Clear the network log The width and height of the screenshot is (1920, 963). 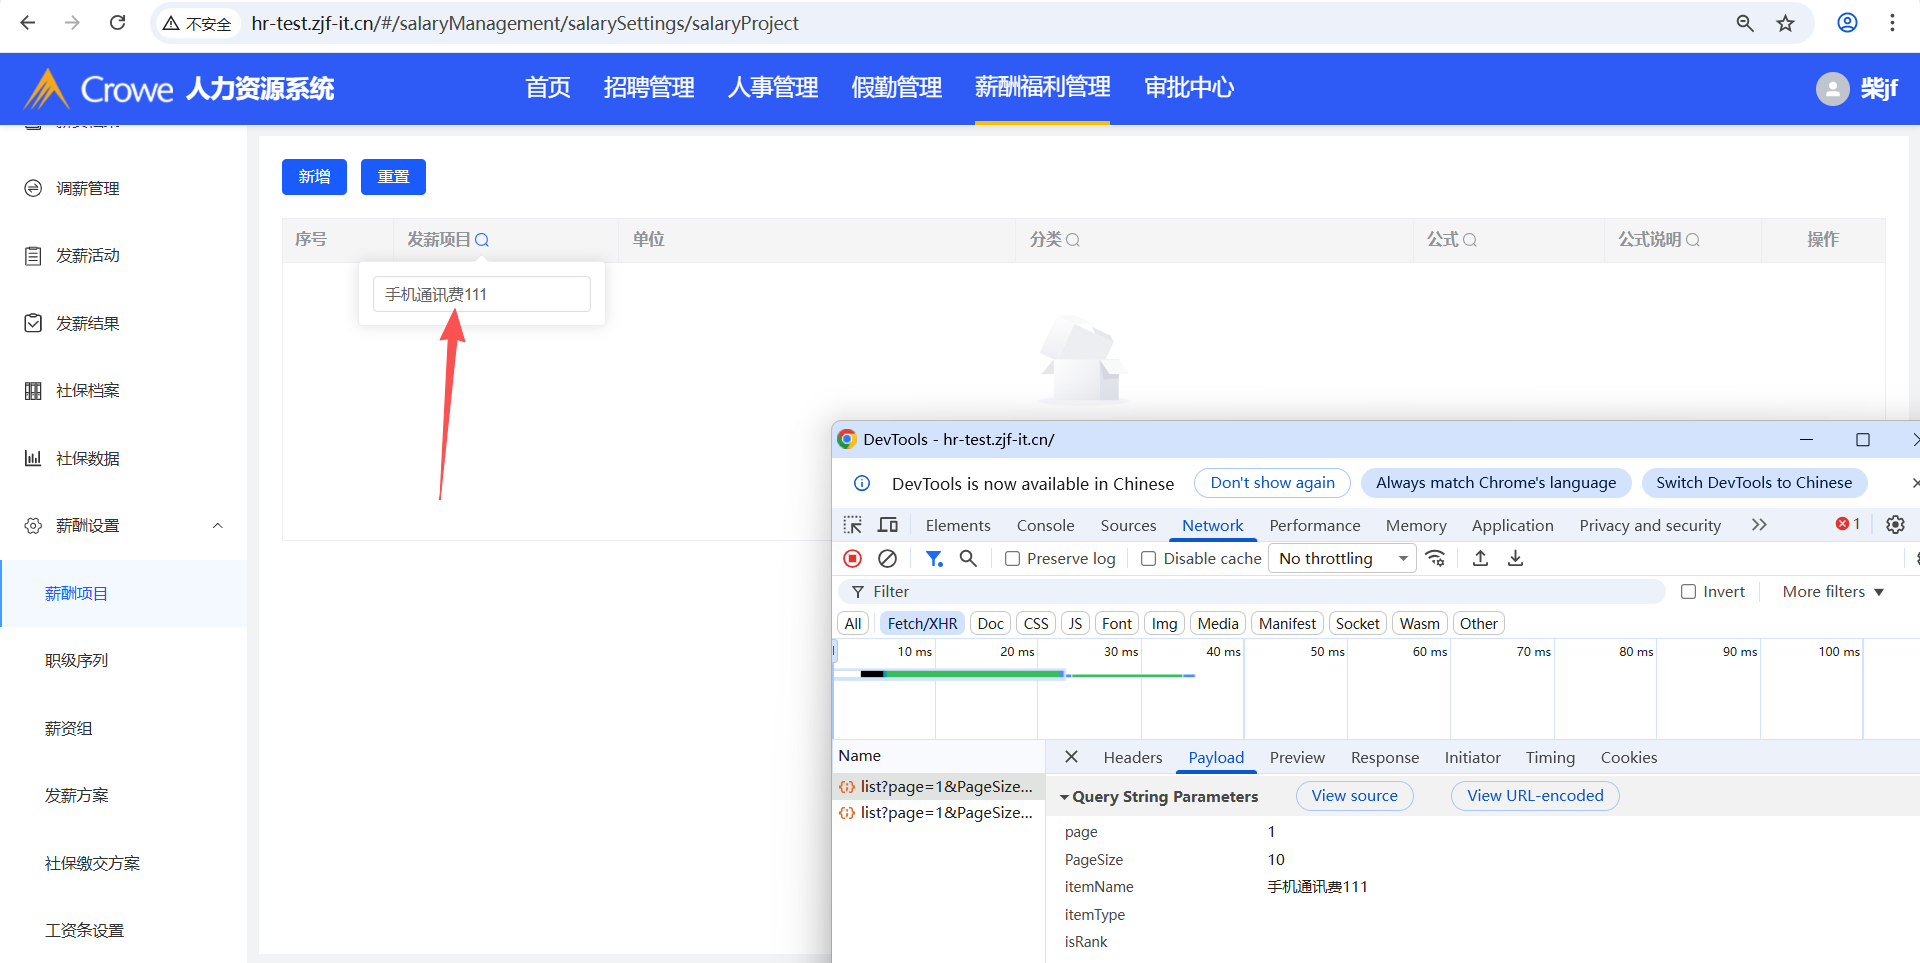pyautogui.click(x=887, y=559)
